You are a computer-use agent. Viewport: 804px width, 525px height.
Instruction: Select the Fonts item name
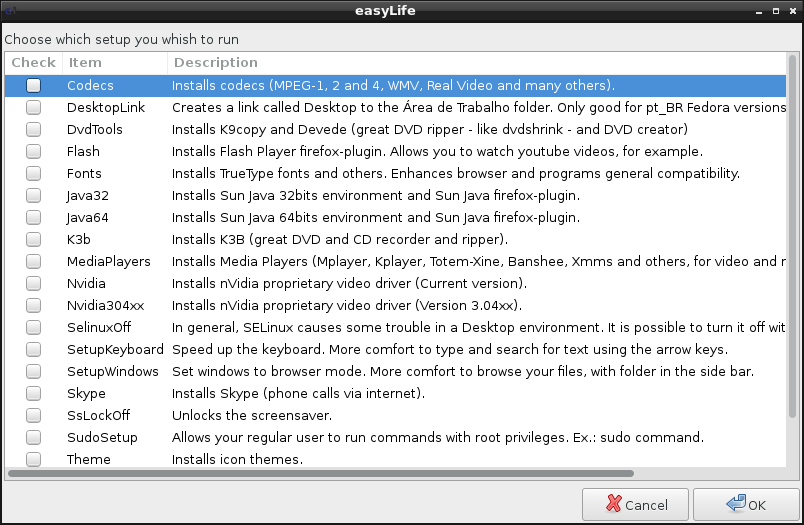pos(84,174)
